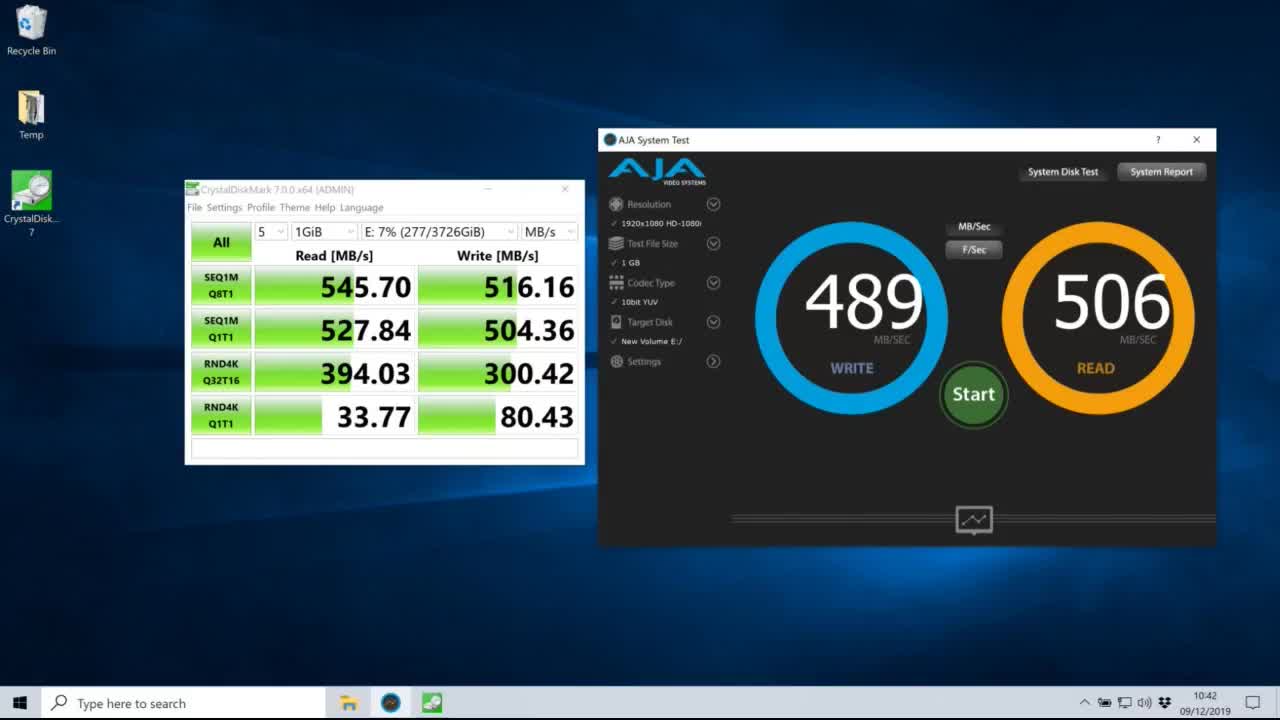Click the 1 GB file size value
The image size is (1280, 720).
point(630,263)
